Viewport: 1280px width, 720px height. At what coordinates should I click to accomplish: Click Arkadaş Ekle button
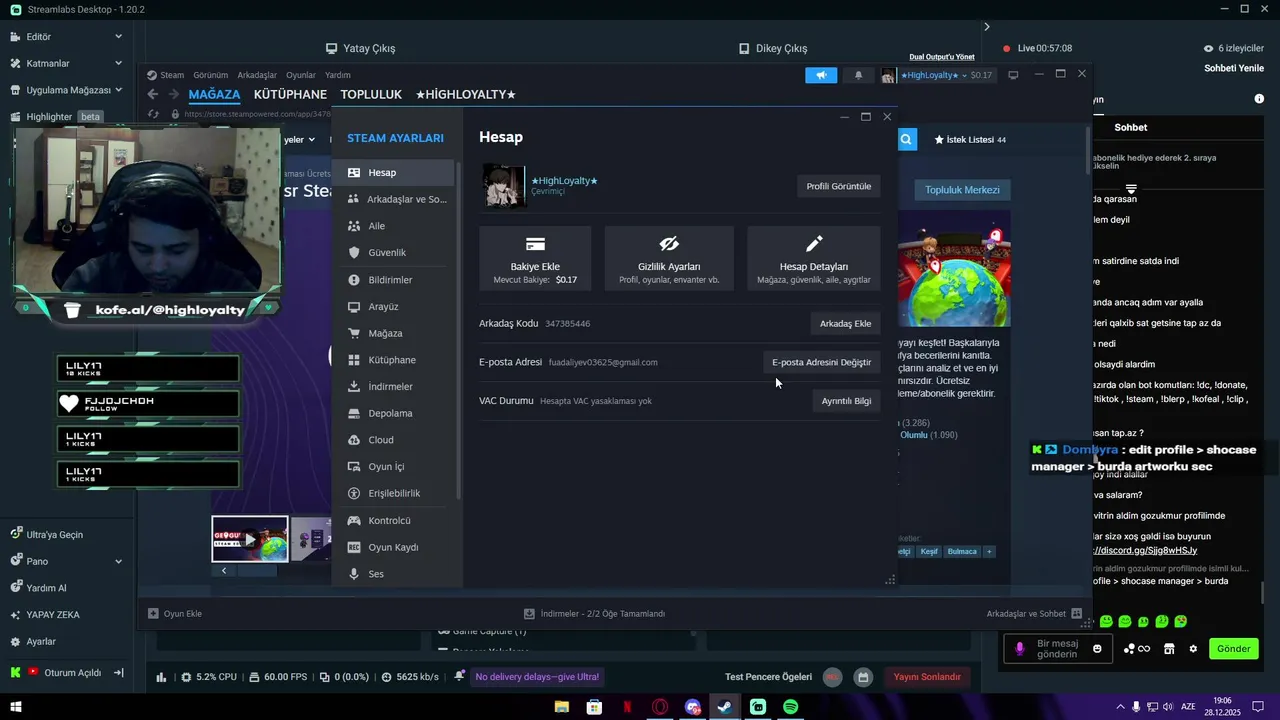[845, 323]
